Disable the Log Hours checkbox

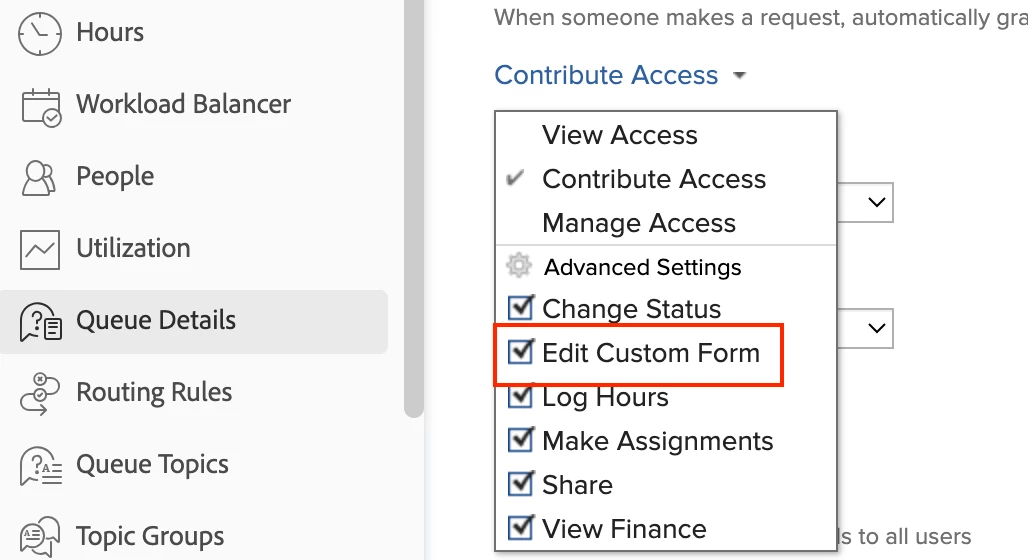click(x=520, y=396)
